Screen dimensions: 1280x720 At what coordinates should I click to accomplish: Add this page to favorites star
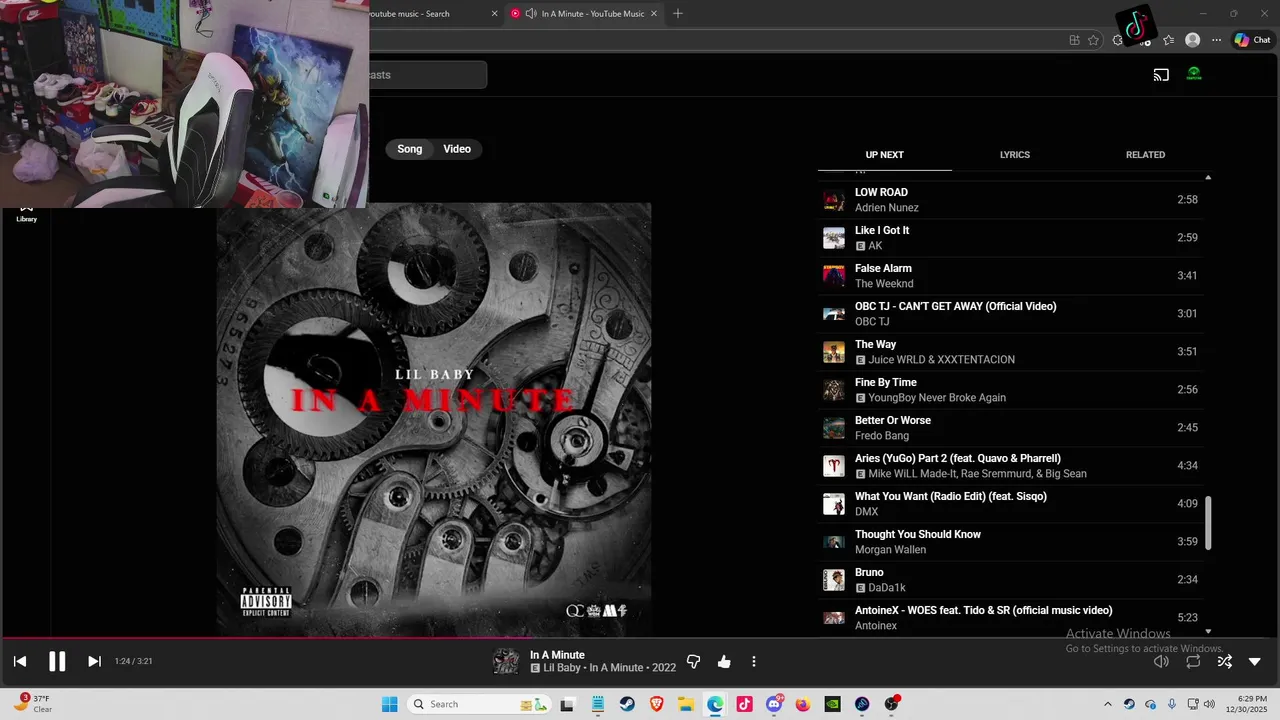[x=1093, y=40]
